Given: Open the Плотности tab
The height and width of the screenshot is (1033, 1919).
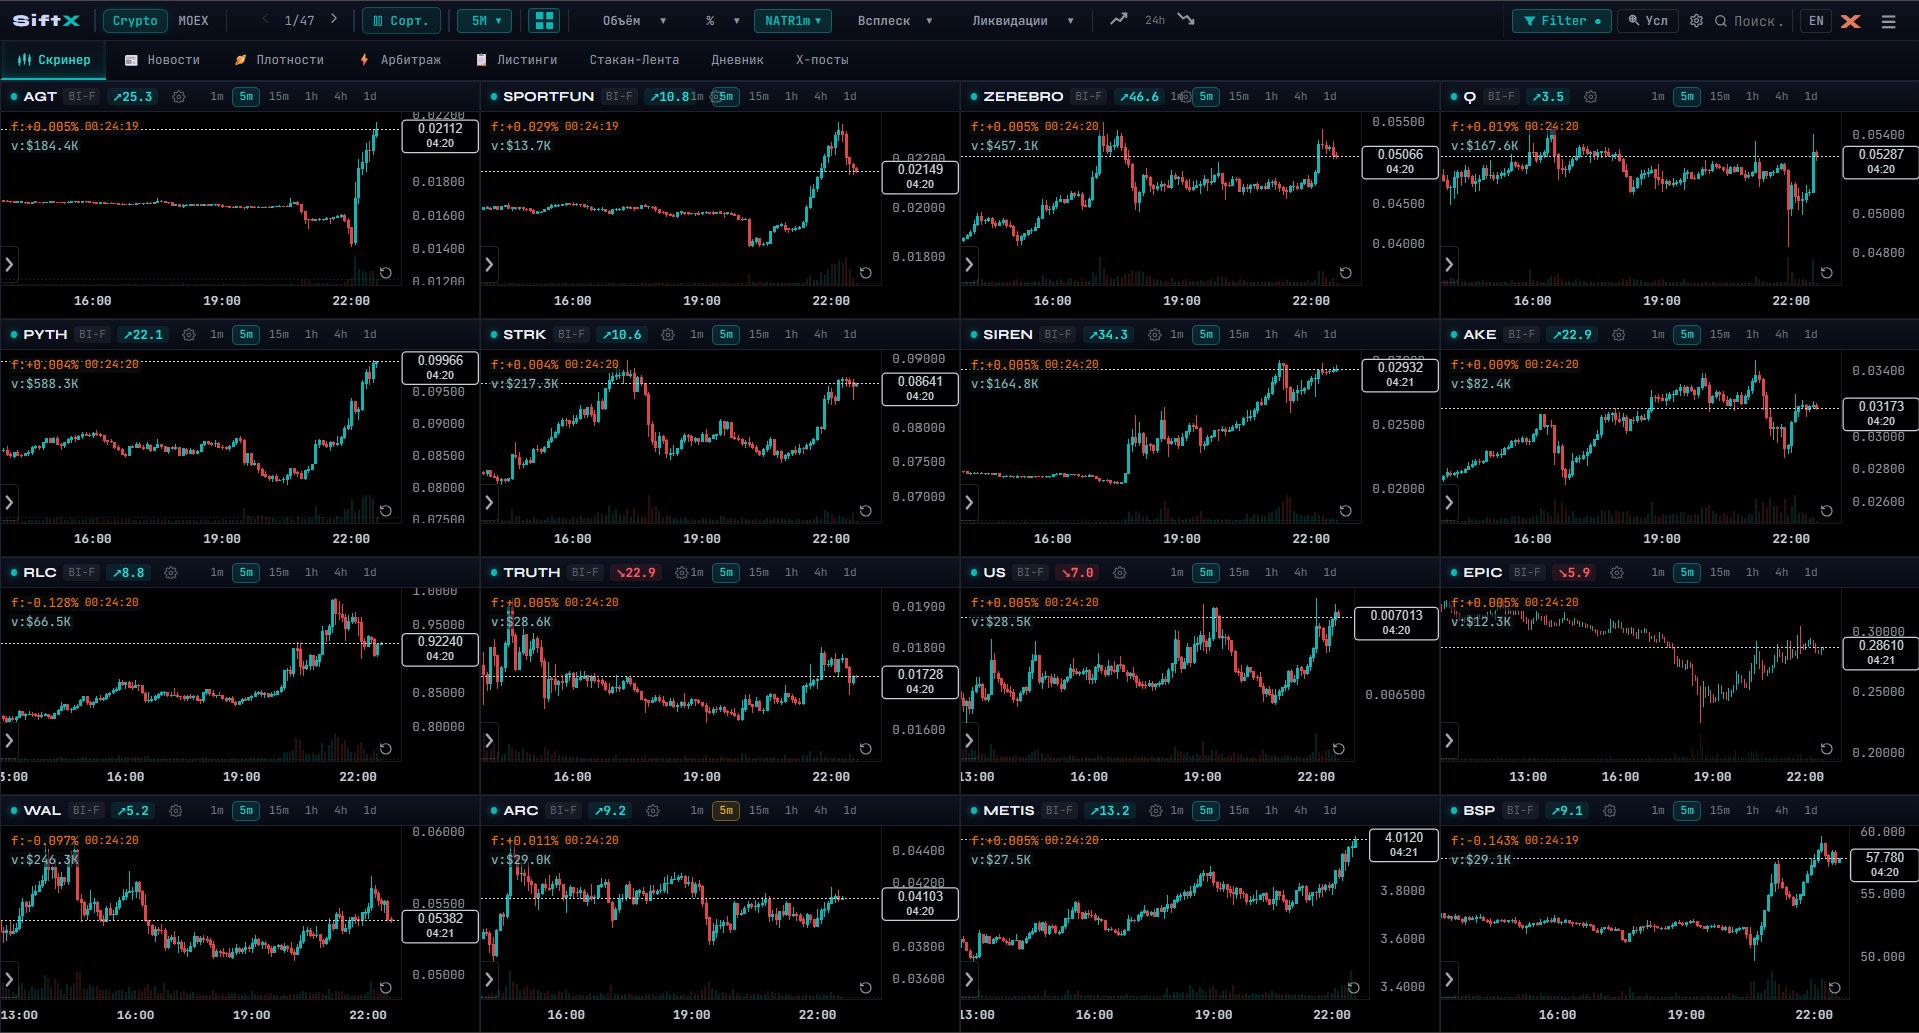Looking at the screenshot, I should (279, 60).
